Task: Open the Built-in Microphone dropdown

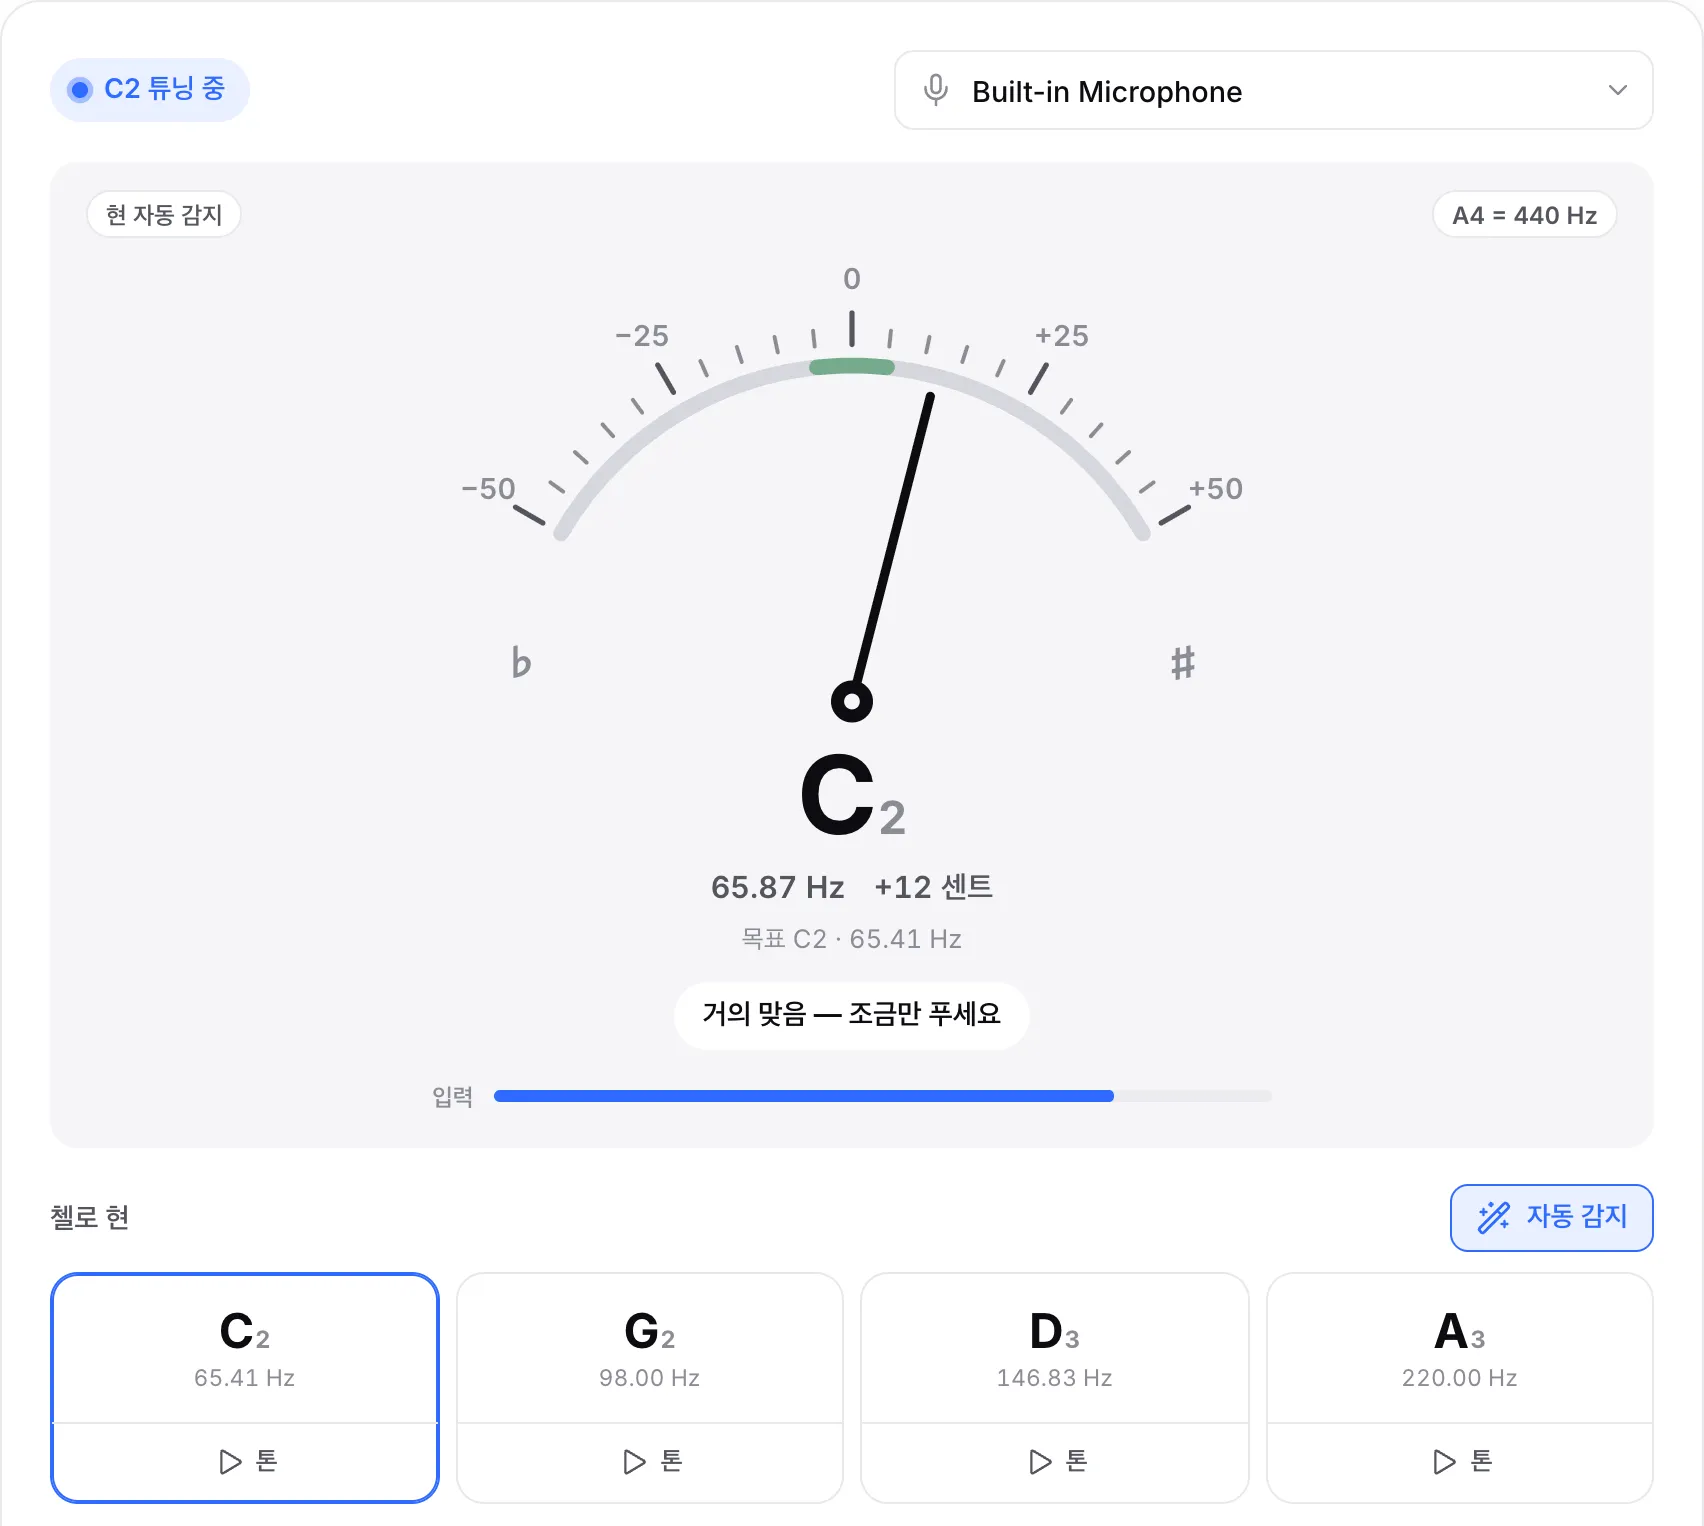Action: click(x=1273, y=90)
